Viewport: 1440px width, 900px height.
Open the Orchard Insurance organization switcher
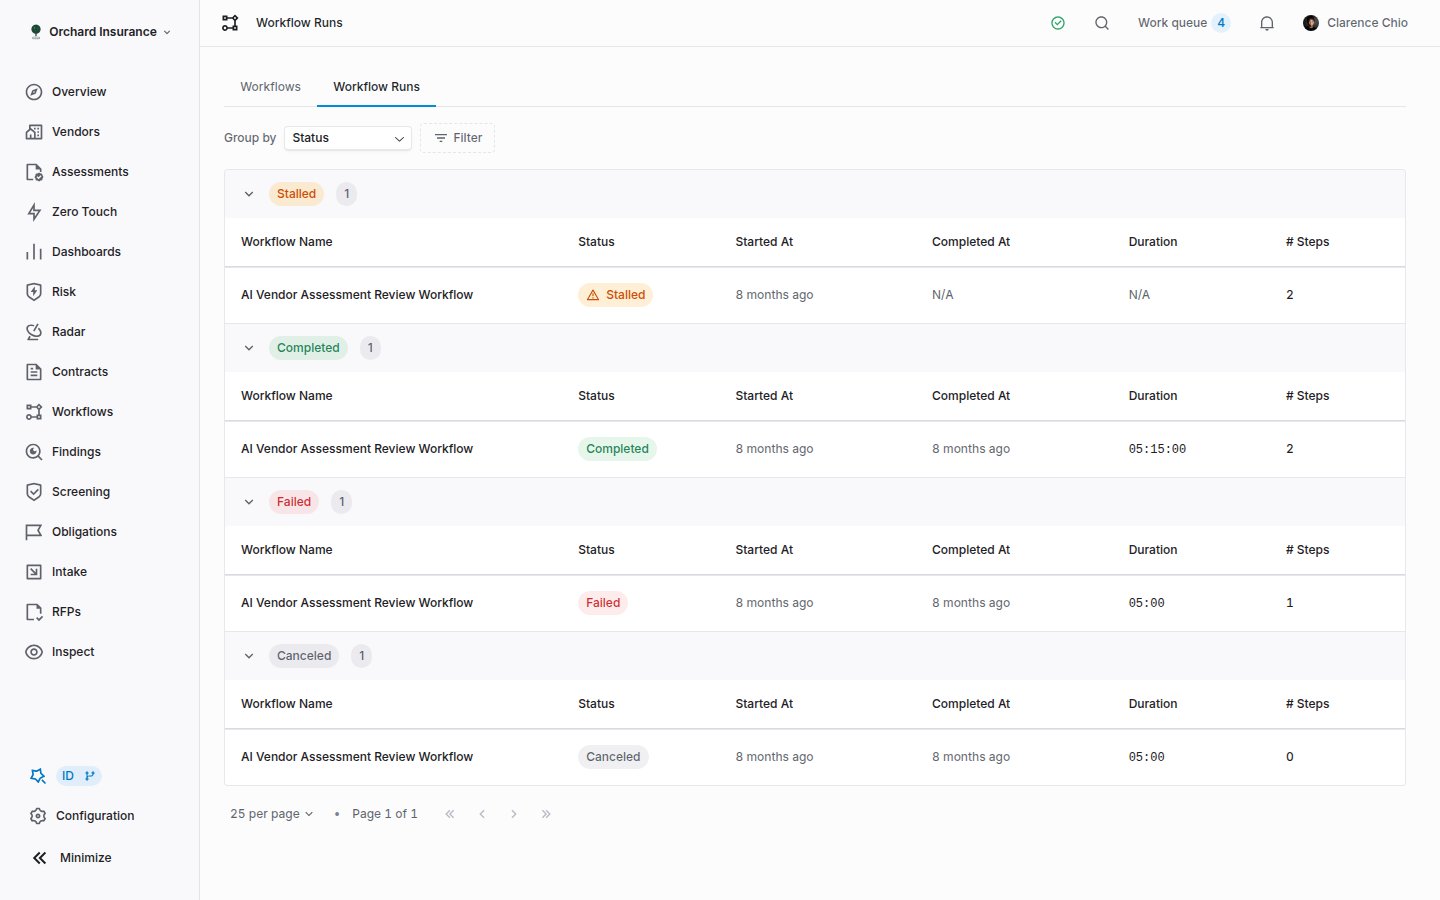click(100, 32)
